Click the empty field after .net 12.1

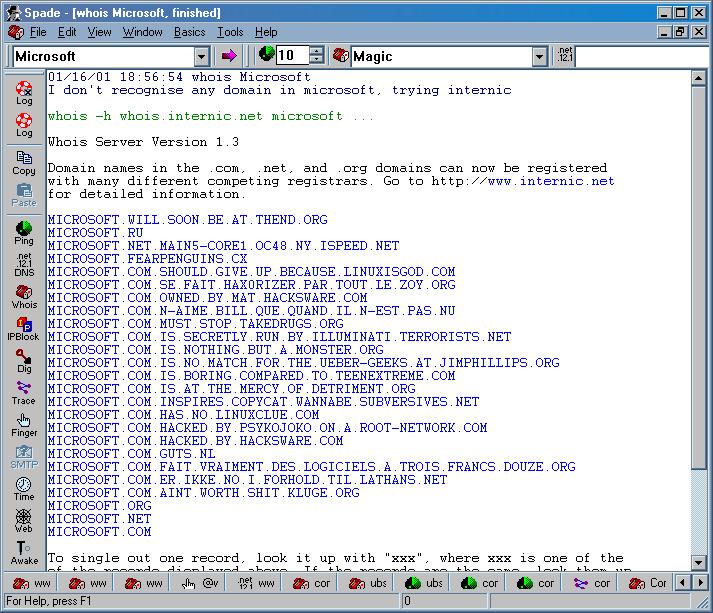[642, 56]
